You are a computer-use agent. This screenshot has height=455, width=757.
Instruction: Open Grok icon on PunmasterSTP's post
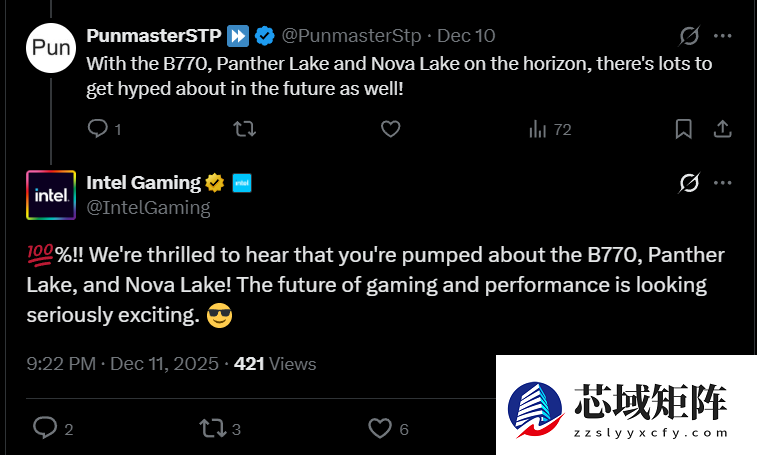pos(689,36)
